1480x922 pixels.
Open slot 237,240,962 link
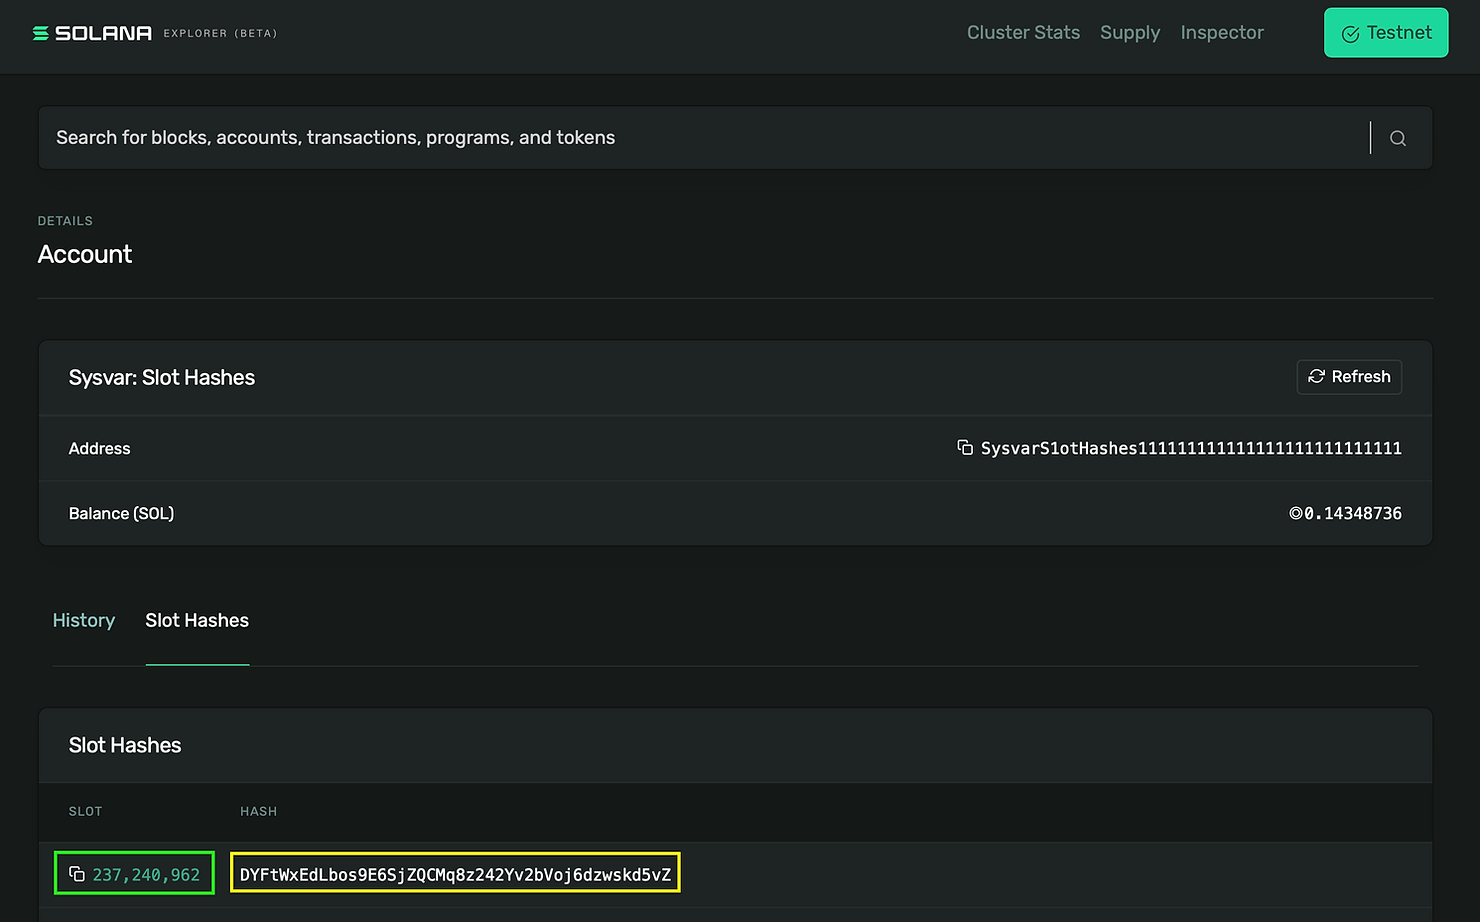click(x=146, y=874)
